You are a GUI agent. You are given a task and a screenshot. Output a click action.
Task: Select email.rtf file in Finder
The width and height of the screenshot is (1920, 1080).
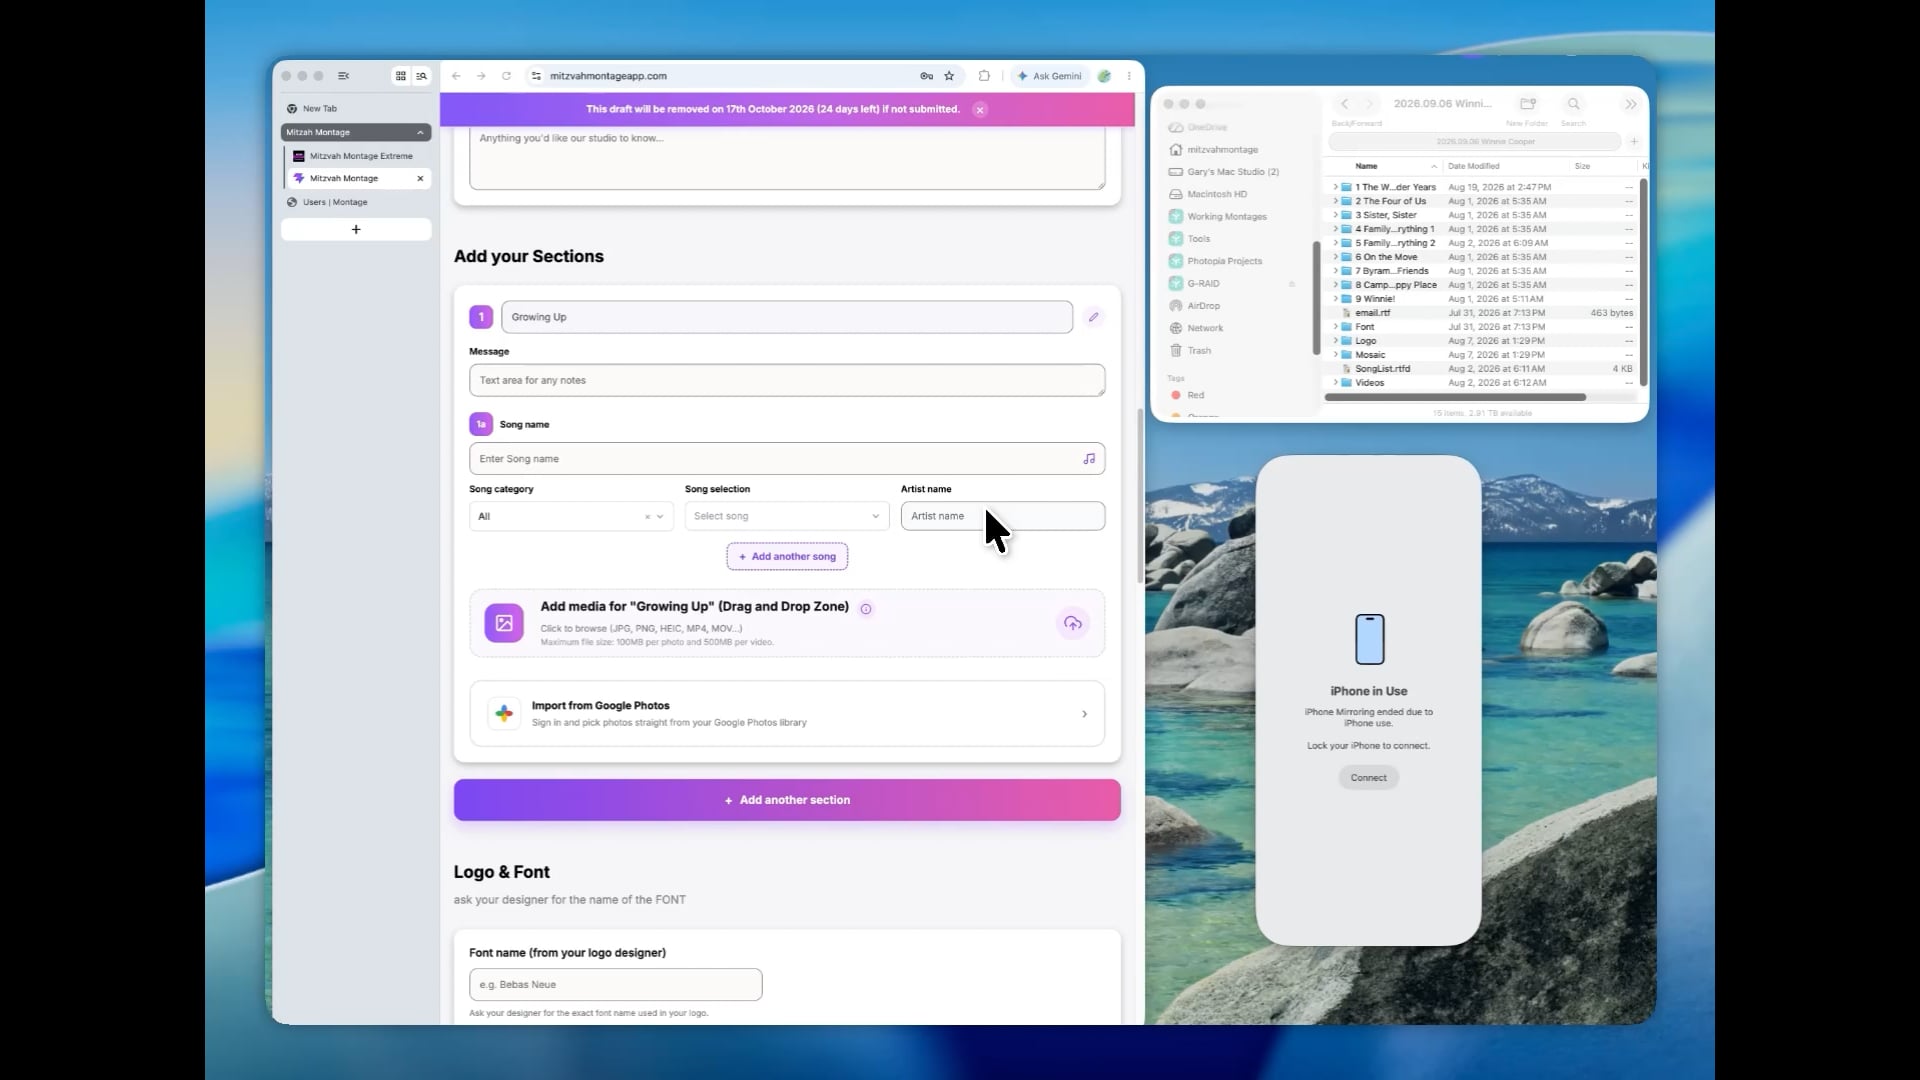coord(1372,313)
